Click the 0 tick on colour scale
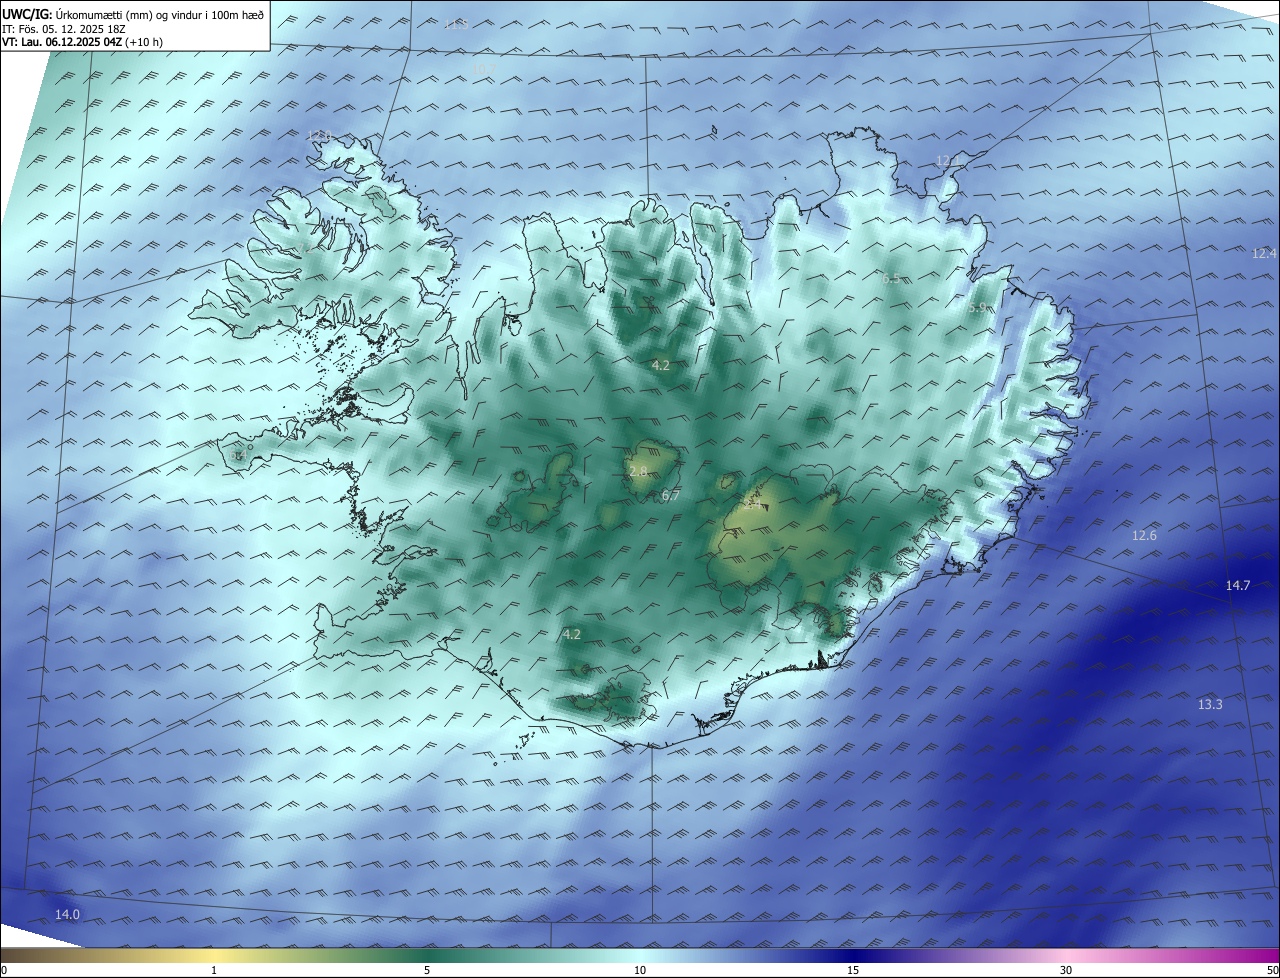 (x=4, y=970)
